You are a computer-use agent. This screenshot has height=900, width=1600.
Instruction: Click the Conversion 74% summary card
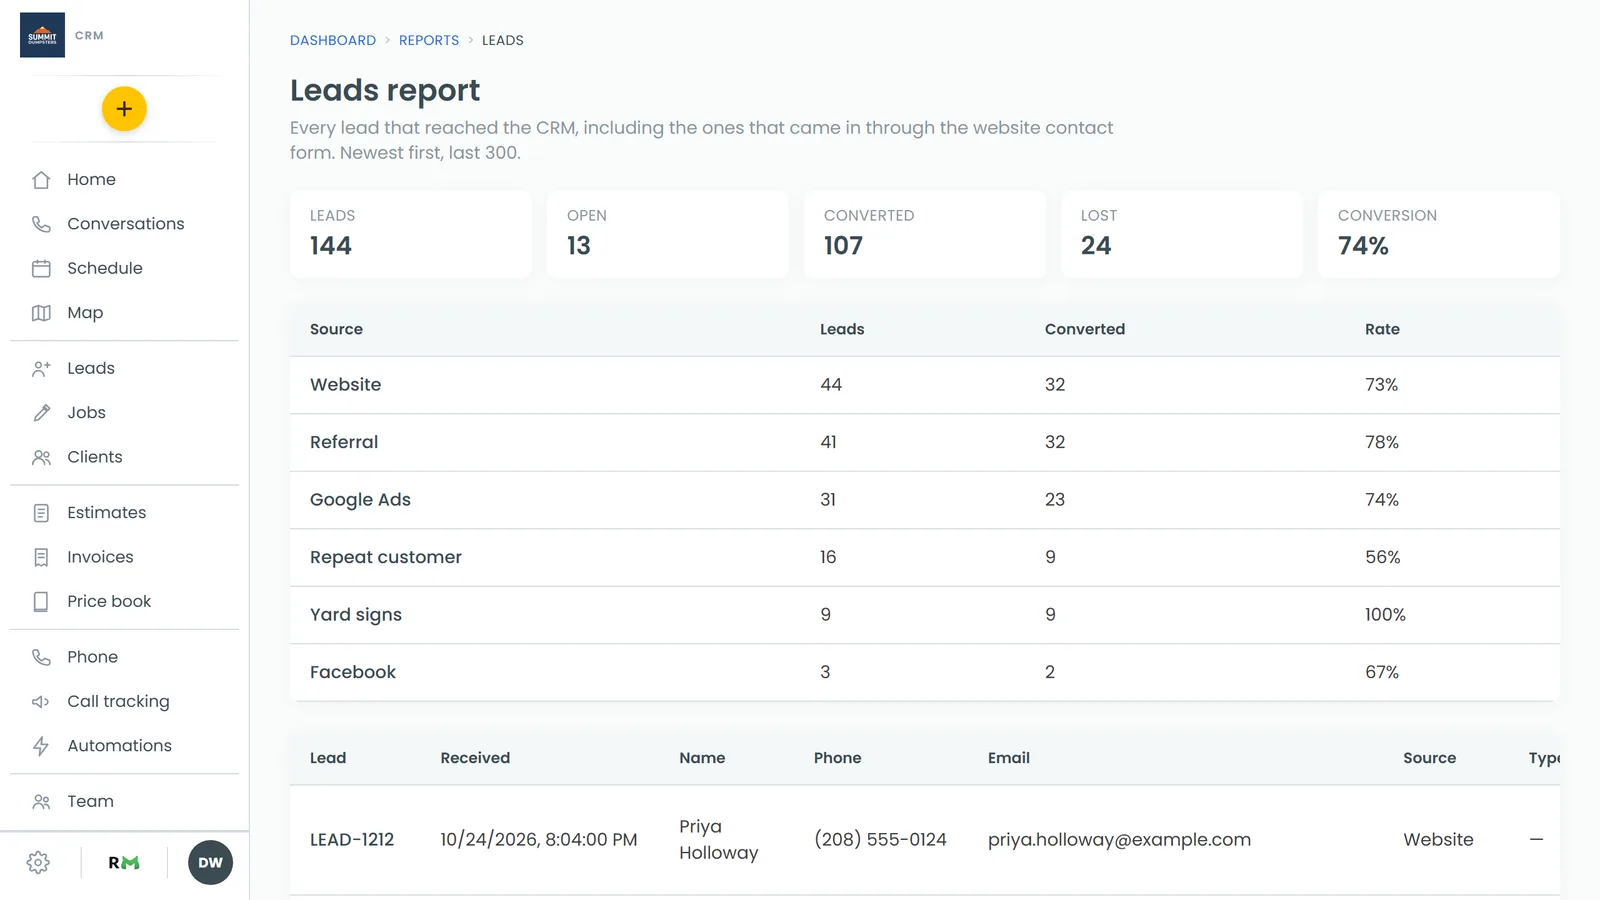pos(1439,235)
